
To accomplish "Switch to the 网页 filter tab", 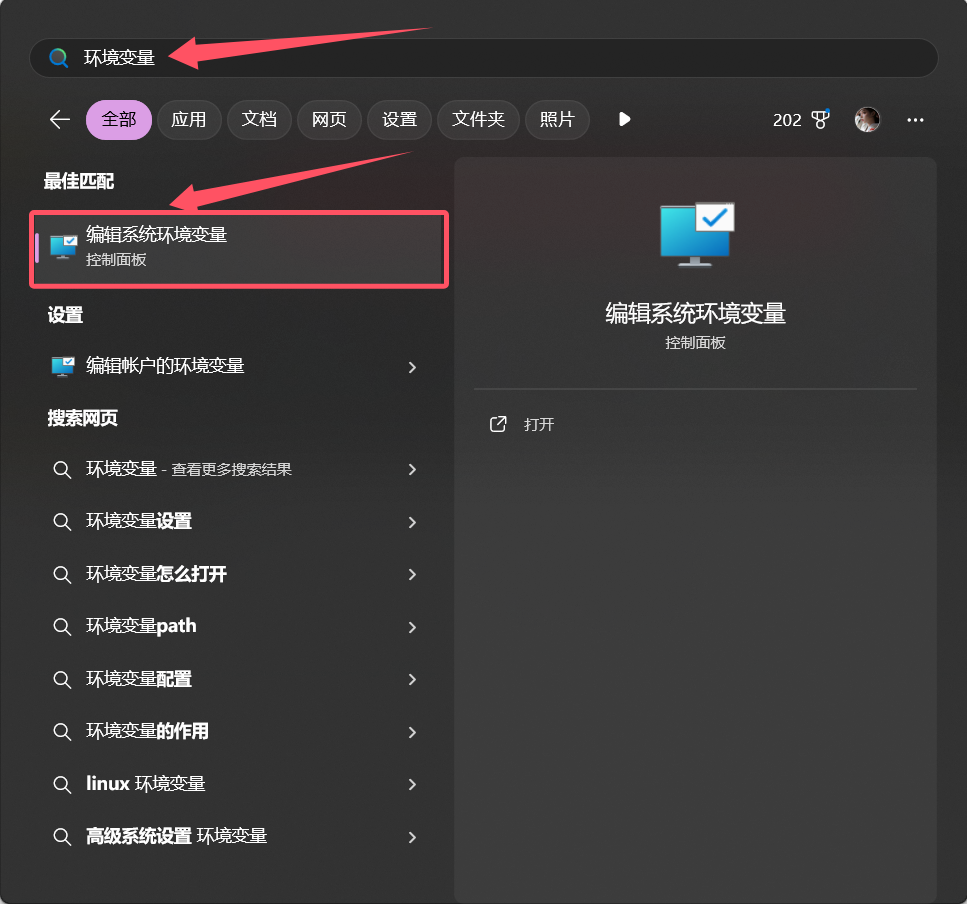I will 329,120.
